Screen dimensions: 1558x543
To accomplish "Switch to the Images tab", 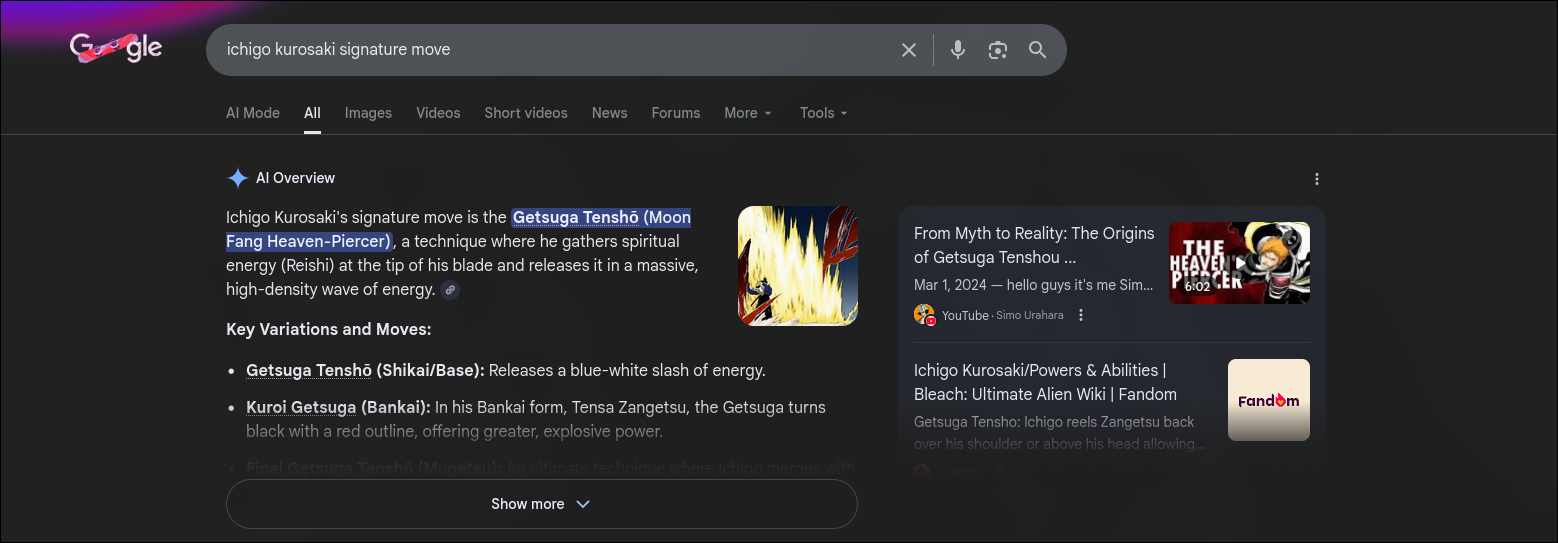I will tap(368, 113).
